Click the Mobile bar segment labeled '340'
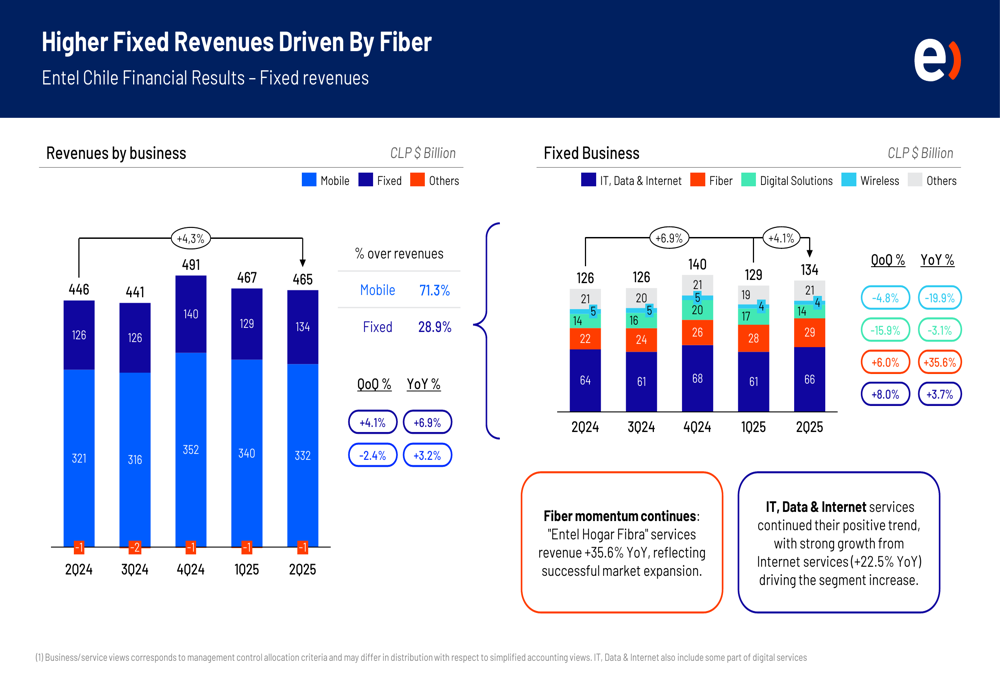The height and width of the screenshot is (685, 1000). tap(247, 453)
